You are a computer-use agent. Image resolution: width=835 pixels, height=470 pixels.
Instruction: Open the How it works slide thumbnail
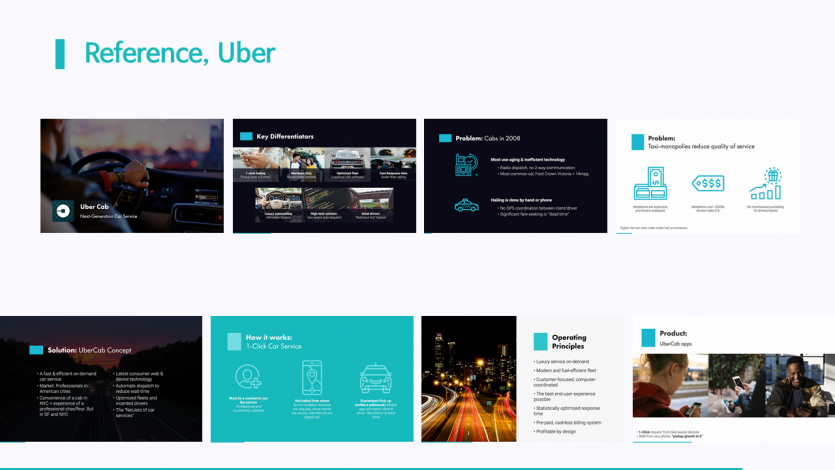pos(312,379)
